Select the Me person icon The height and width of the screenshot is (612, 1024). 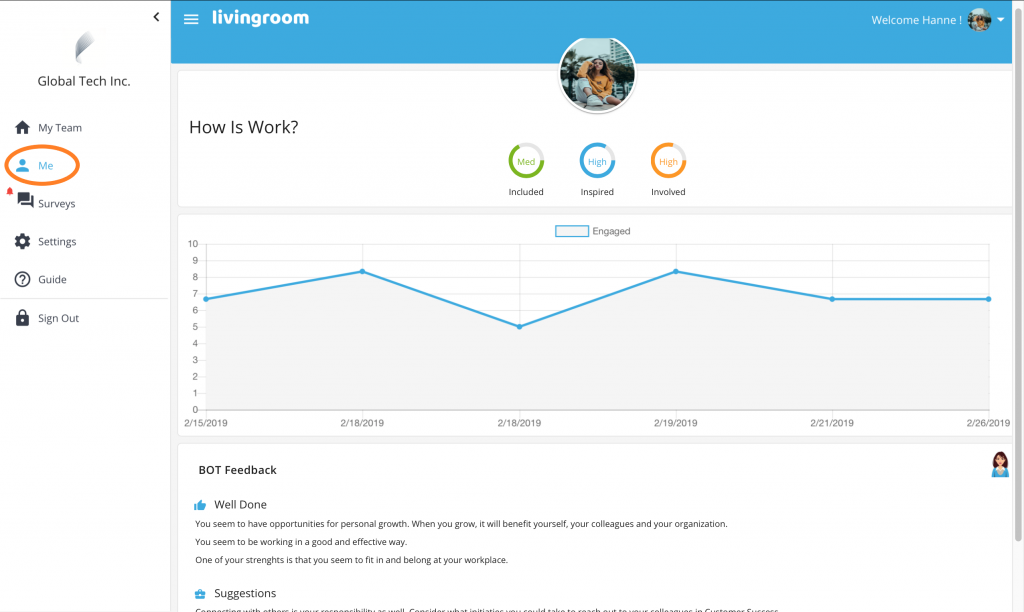[22, 165]
